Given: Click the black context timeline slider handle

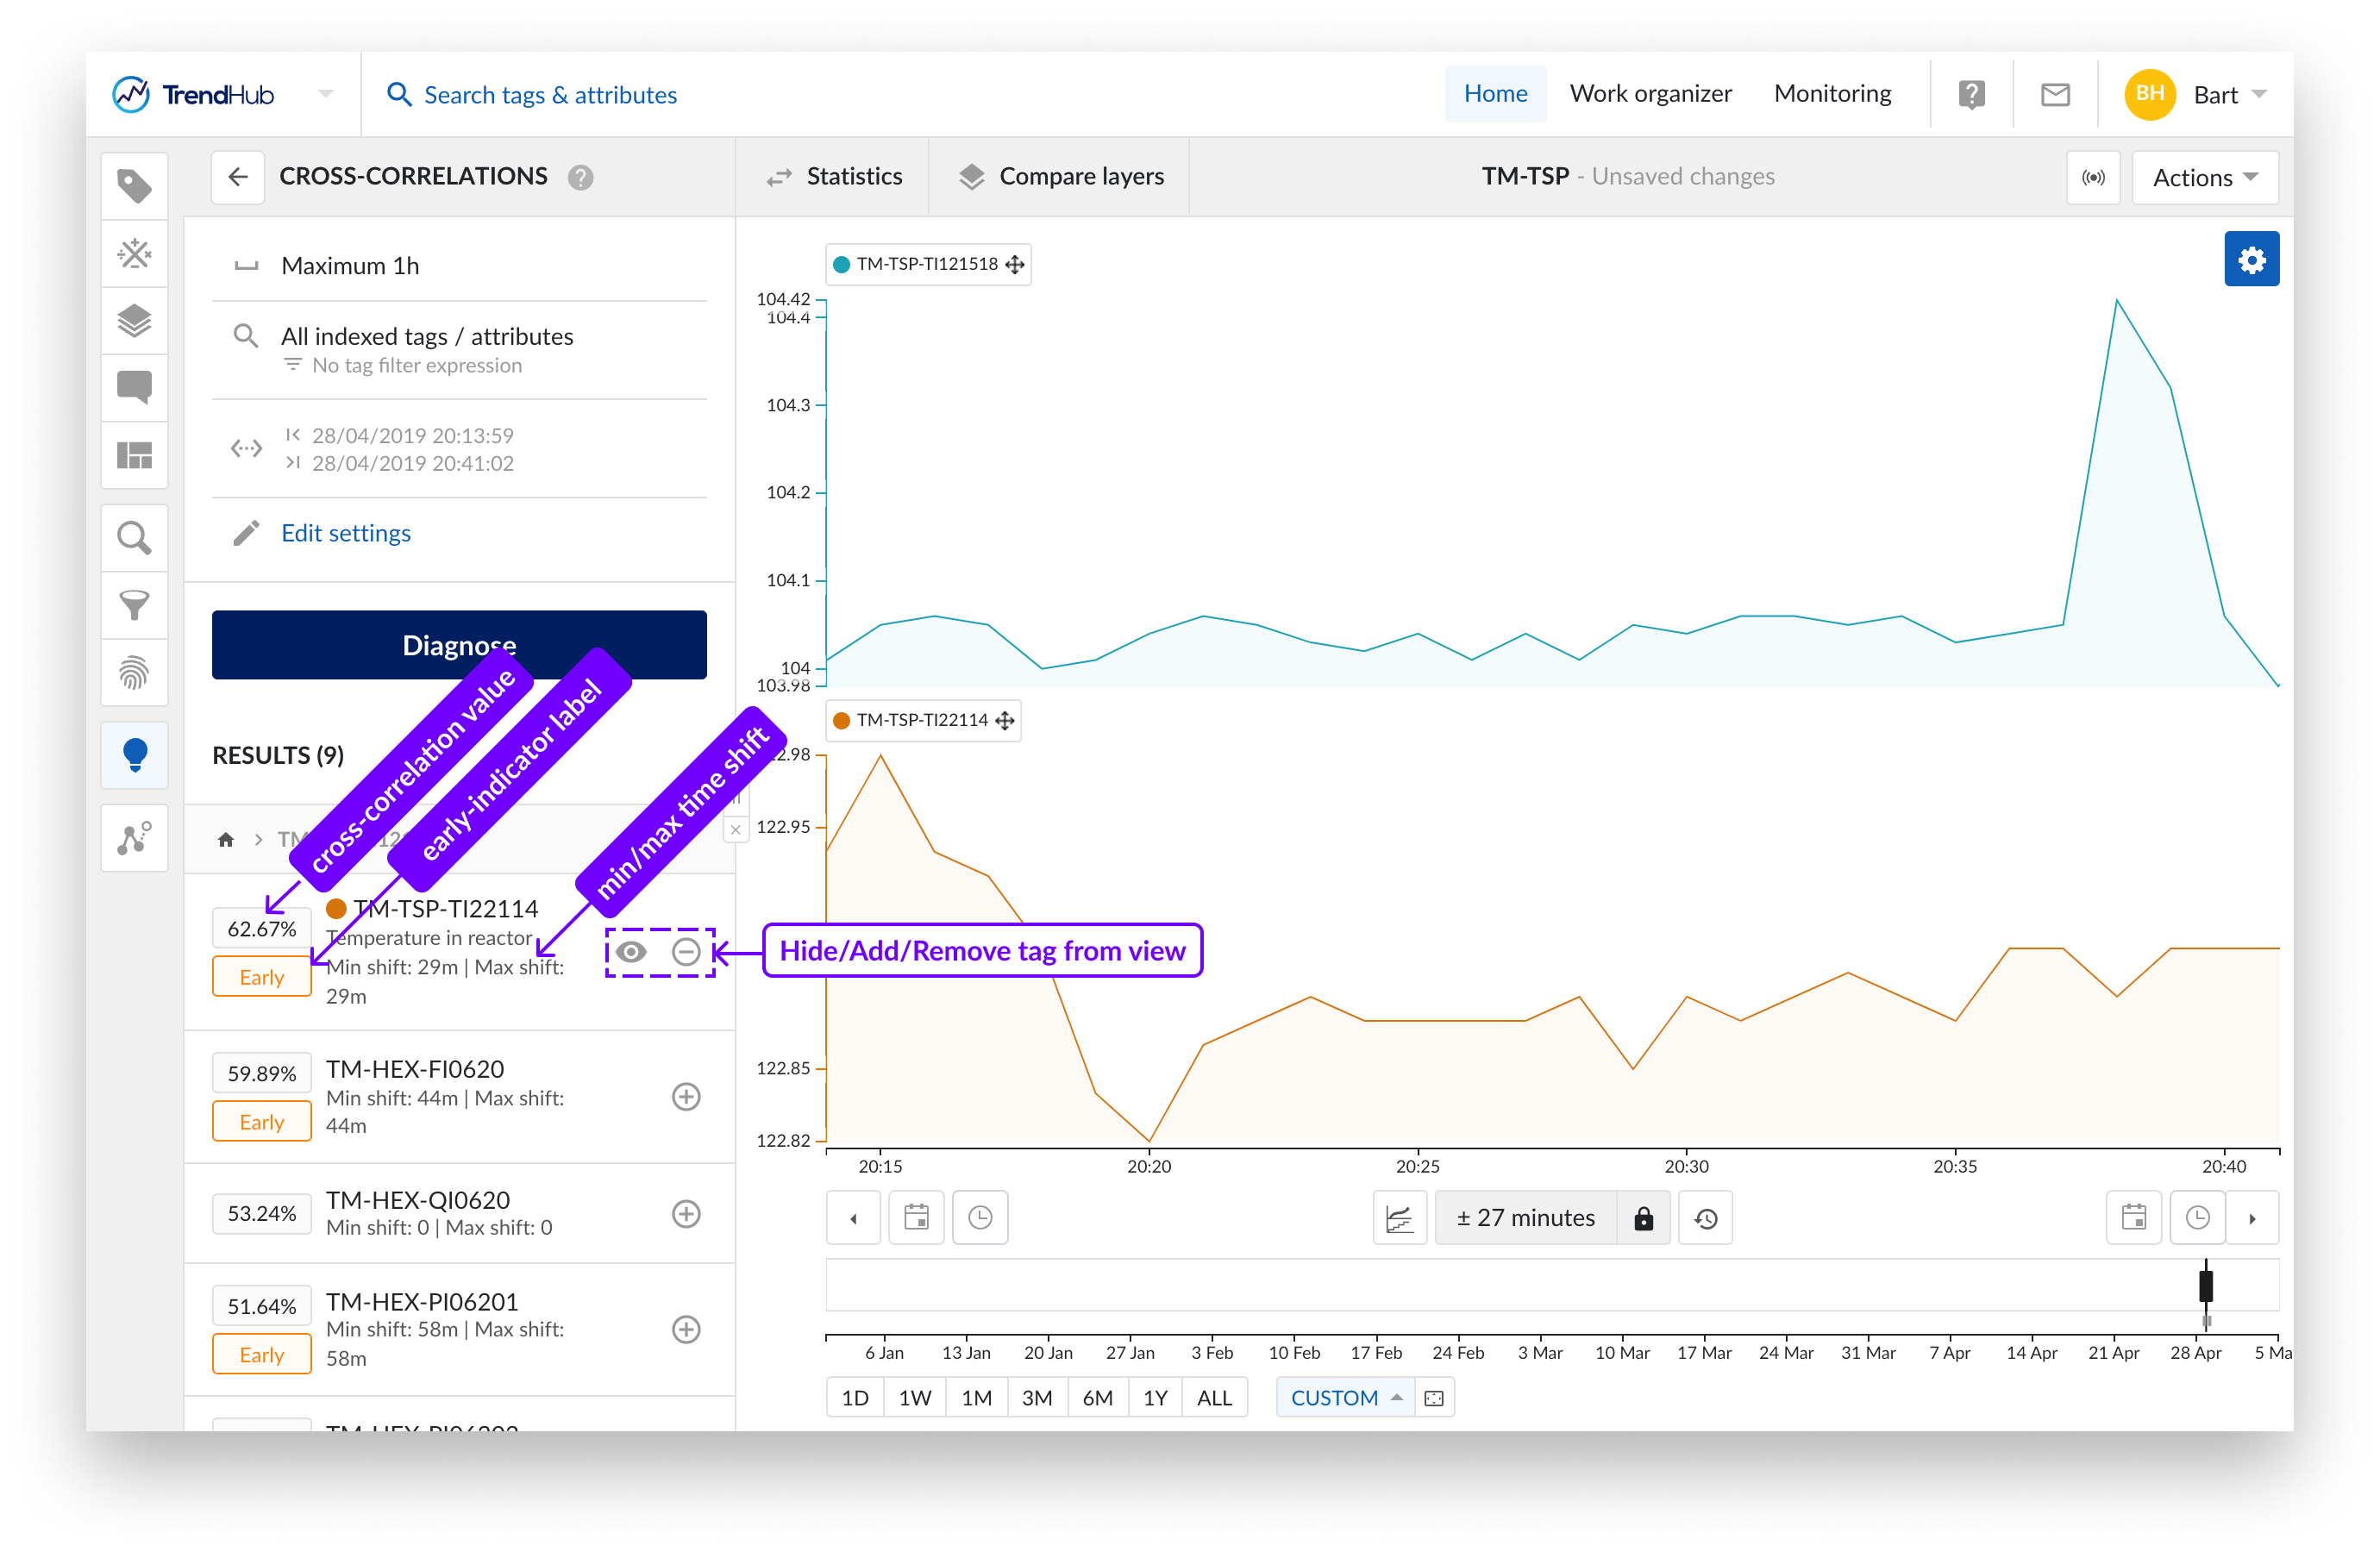Looking at the screenshot, I should (x=2205, y=1285).
